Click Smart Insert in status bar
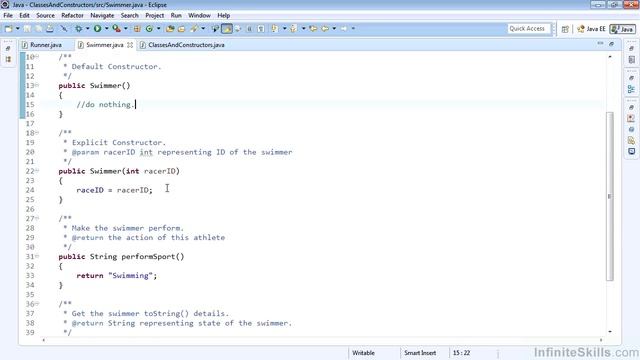 point(420,353)
